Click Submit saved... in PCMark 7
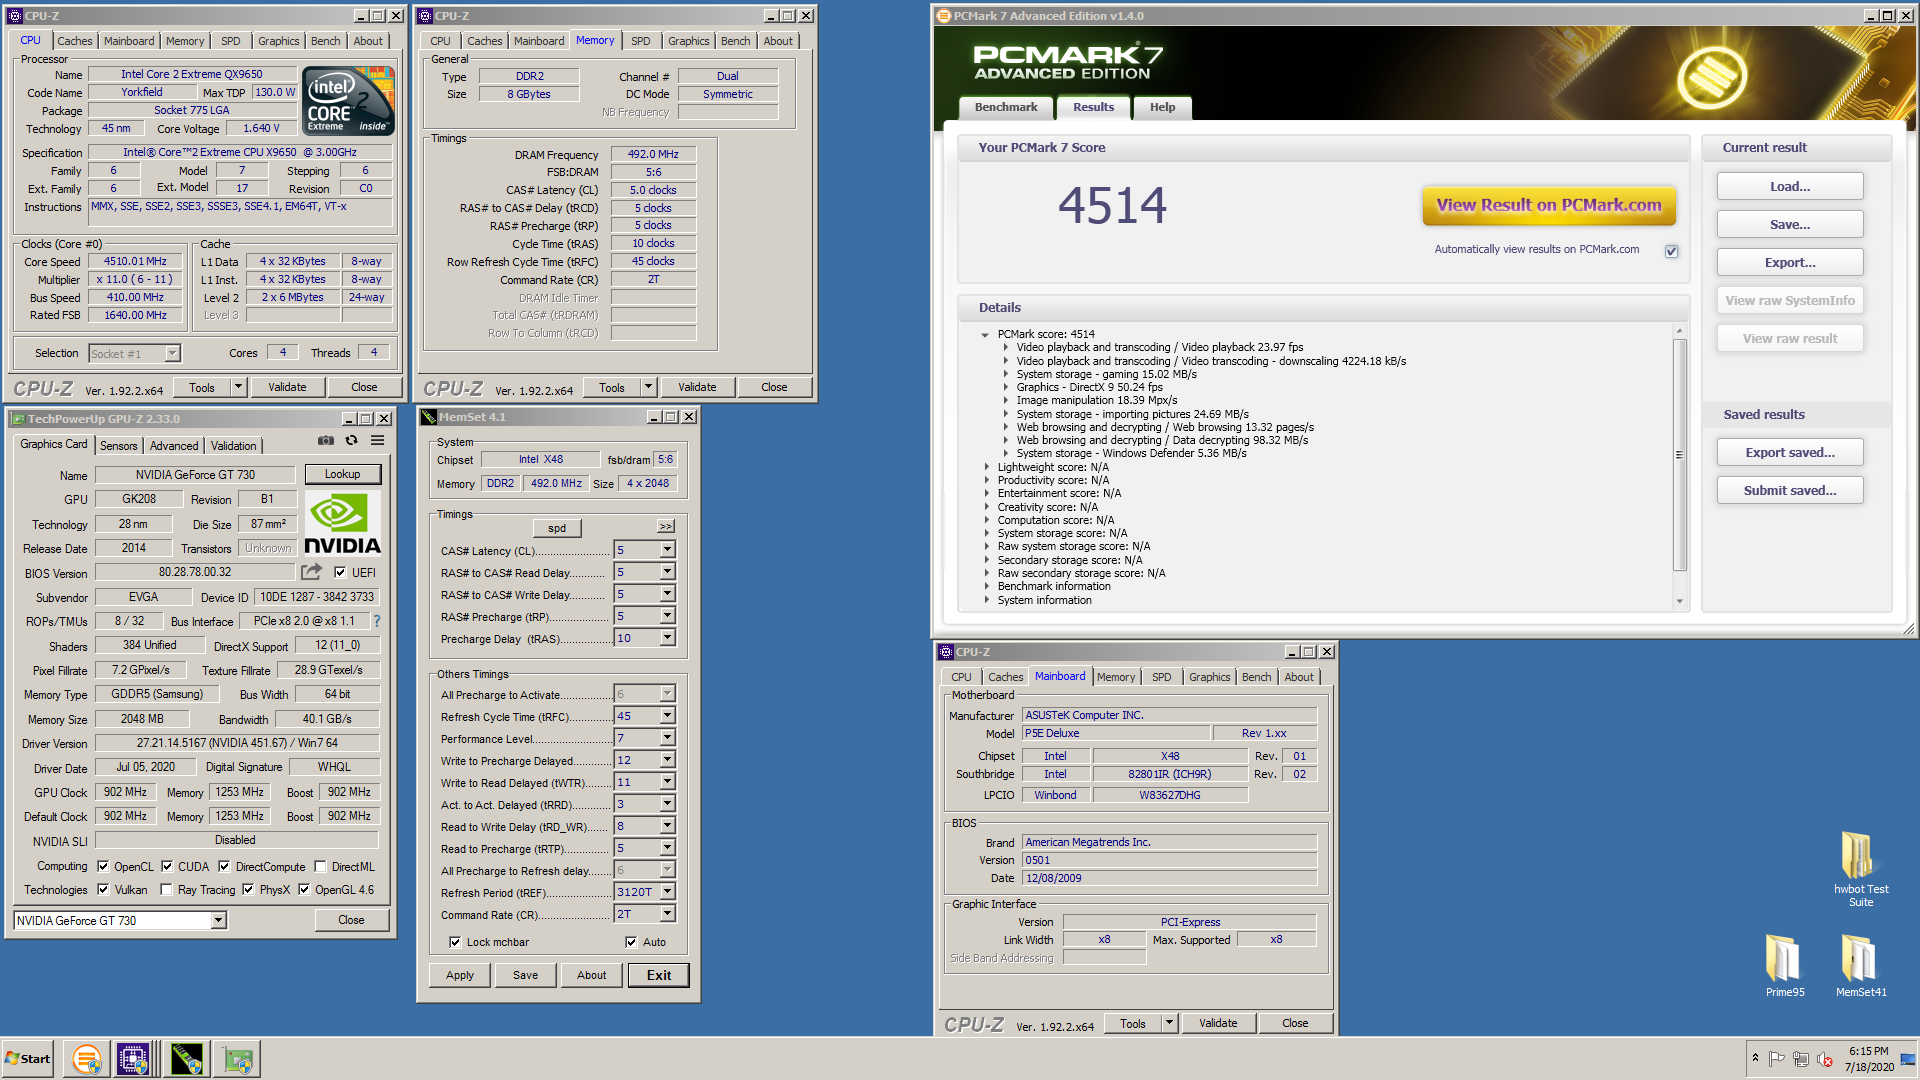Screen dimensions: 1920x1080 point(1790,490)
